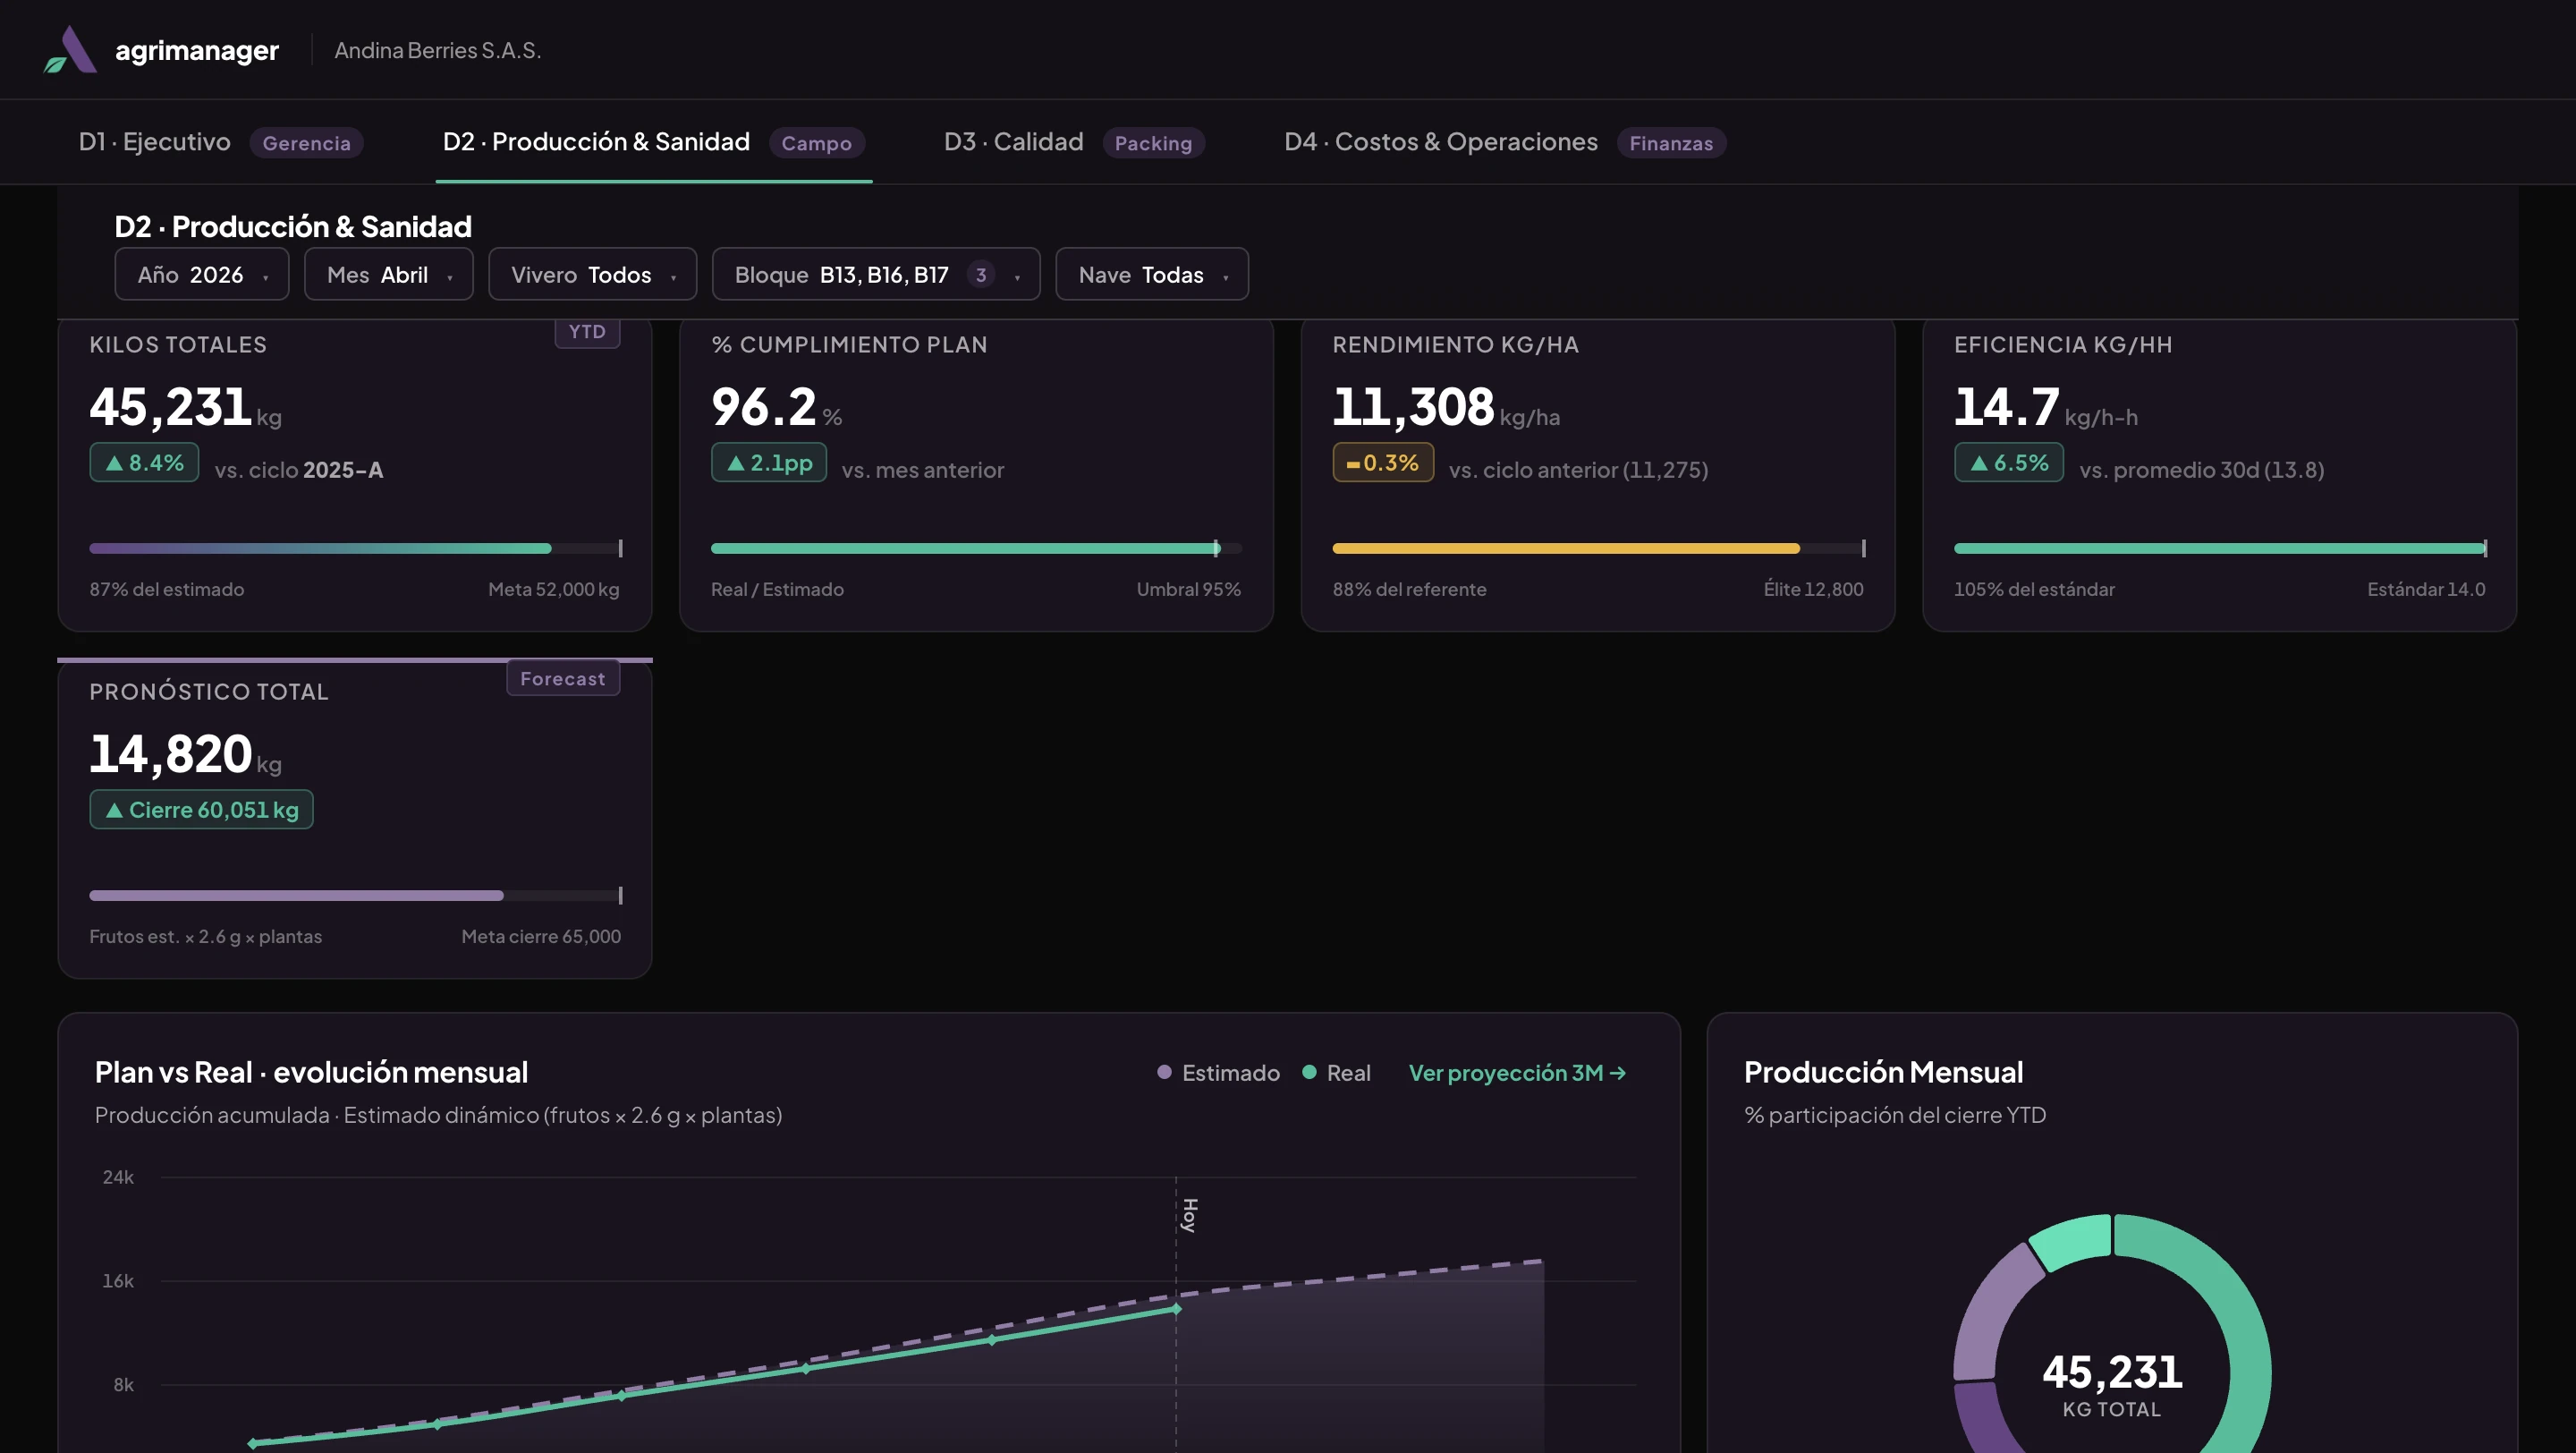Click the Élite 12,800 label
This screenshot has width=2576, height=1453.
[x=1813, y=589]
